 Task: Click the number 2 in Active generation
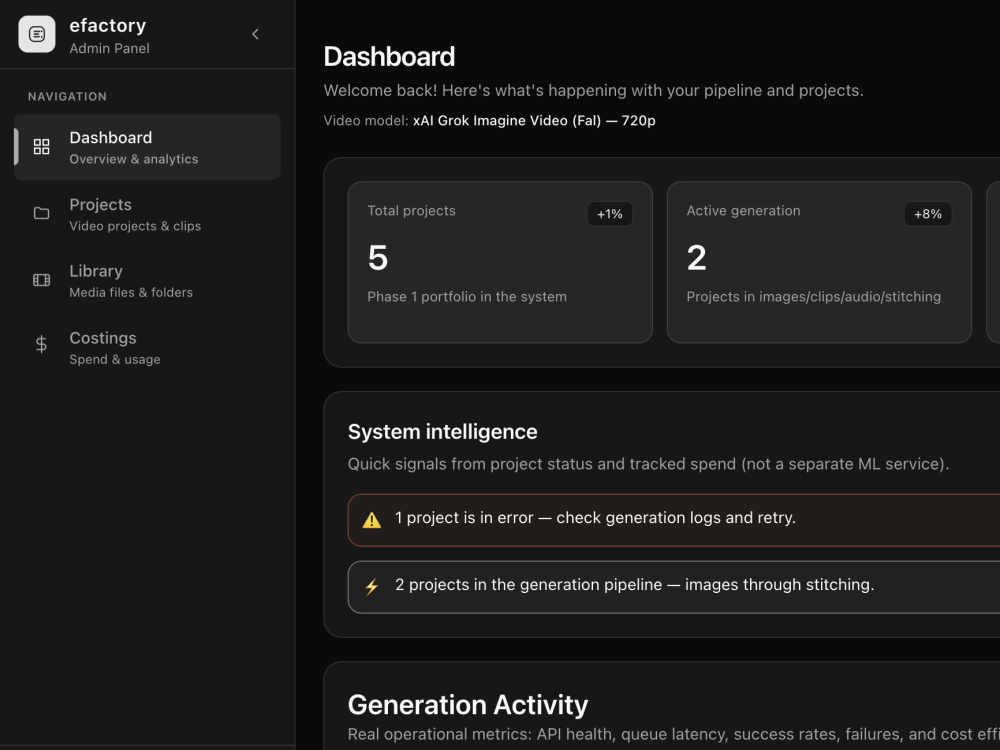[x=696, y=258]
